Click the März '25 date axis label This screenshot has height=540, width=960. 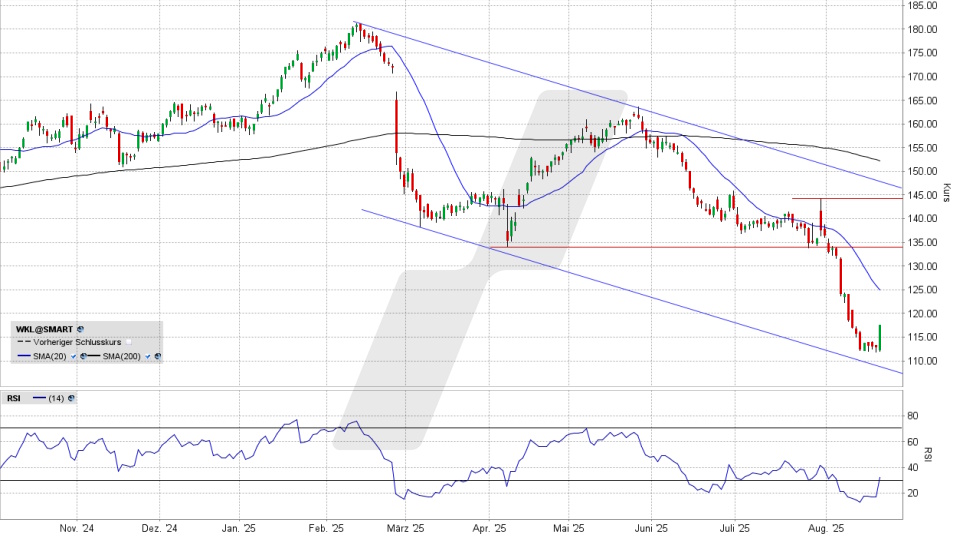tap(405, 528)
